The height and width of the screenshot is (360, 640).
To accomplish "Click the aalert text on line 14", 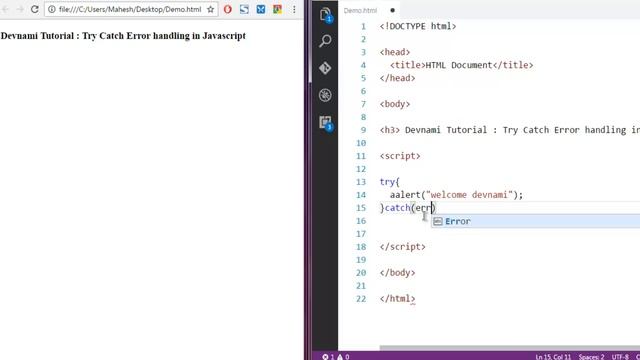I will pyautogui.click(x=405, y=195).
